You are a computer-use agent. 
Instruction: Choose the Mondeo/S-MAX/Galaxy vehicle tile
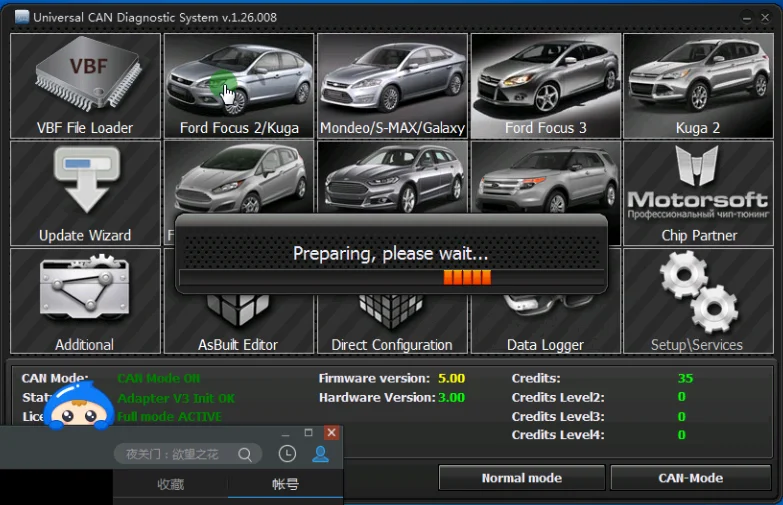(x=392, y=86)
